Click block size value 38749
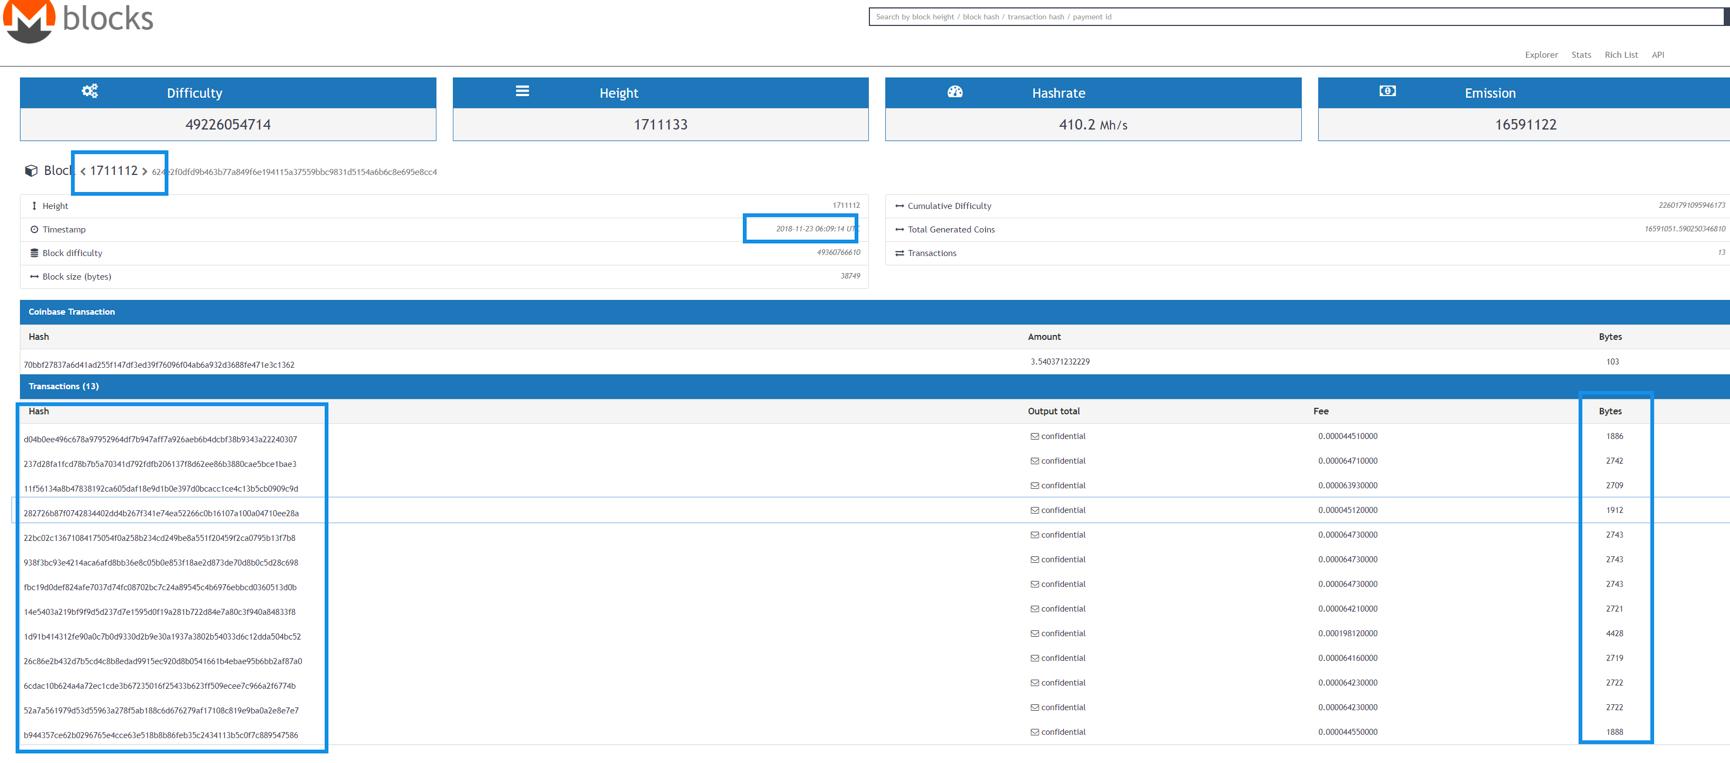This screenshot has width=1730, height=763. pos(850,276)
